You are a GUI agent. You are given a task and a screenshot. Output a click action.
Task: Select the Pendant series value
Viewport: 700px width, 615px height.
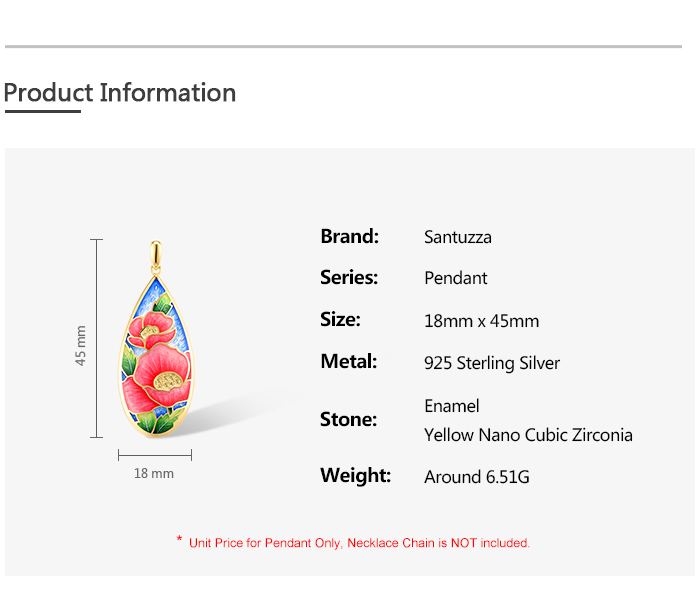click(x=456, y=278)
